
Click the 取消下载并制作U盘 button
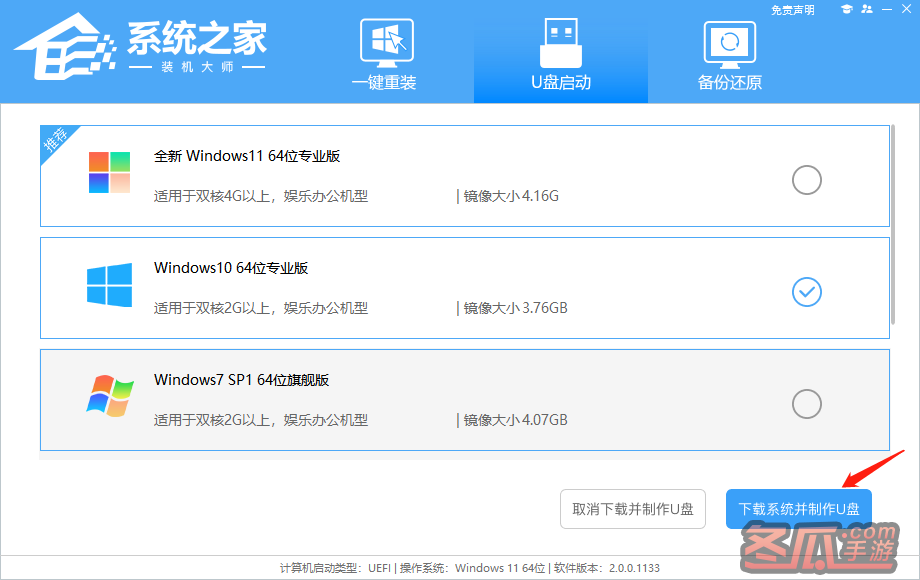click(632, 509)
